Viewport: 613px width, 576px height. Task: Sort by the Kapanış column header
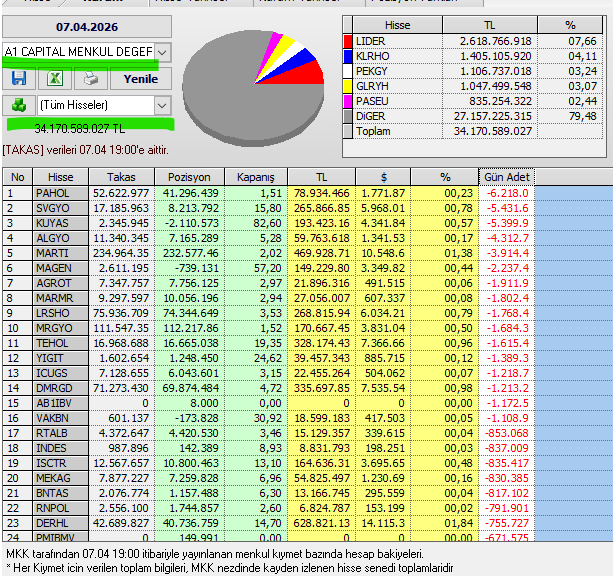256,177
